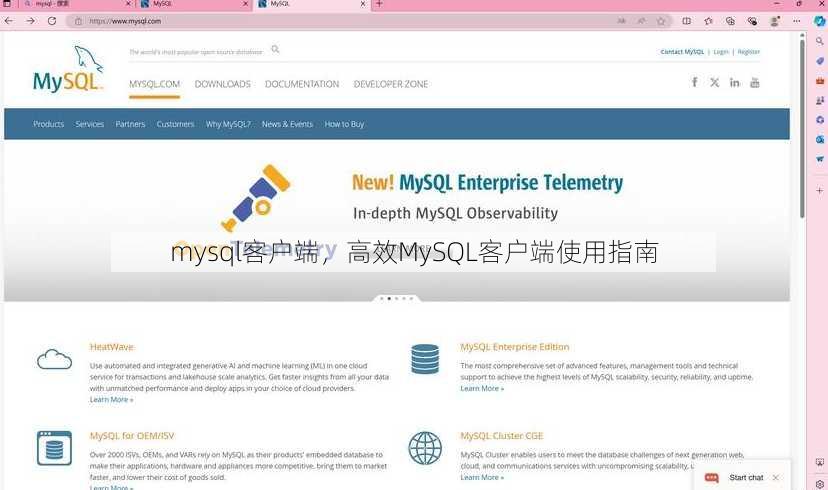Open the Edge sidebar search icon

(820, 41)
